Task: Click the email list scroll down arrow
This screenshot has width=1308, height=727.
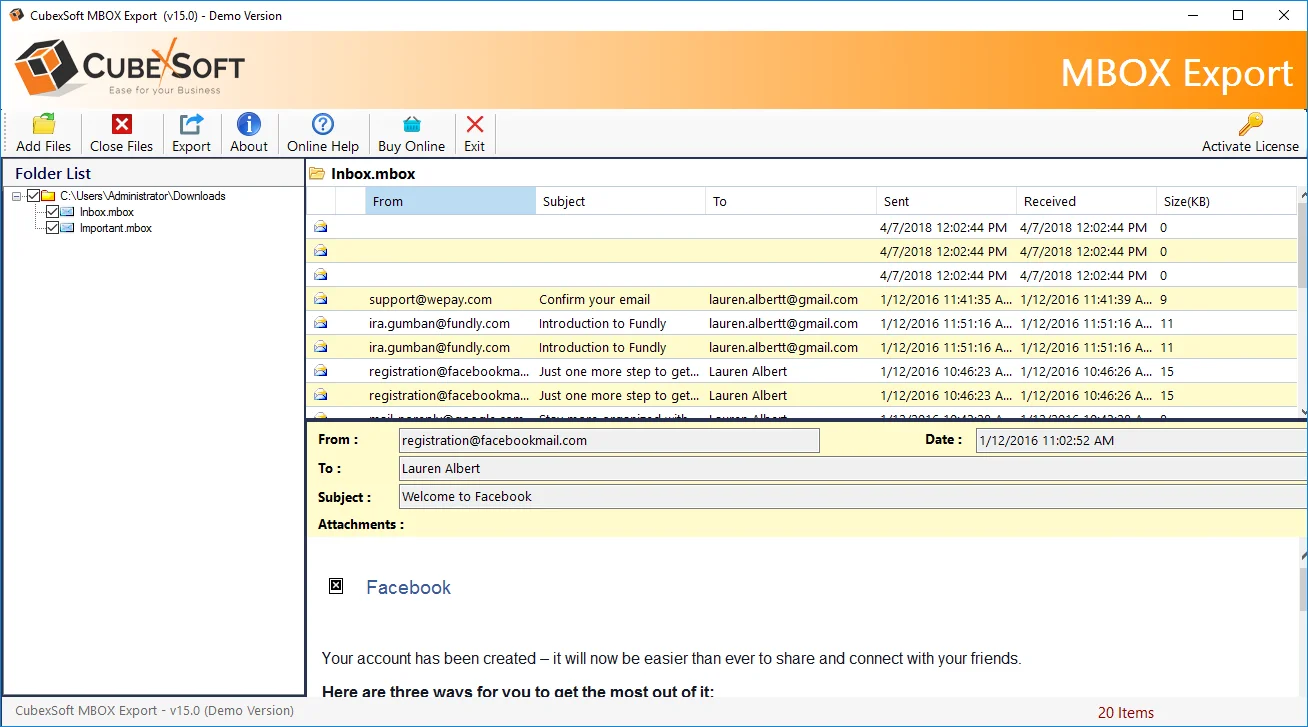Action: 1302,411
